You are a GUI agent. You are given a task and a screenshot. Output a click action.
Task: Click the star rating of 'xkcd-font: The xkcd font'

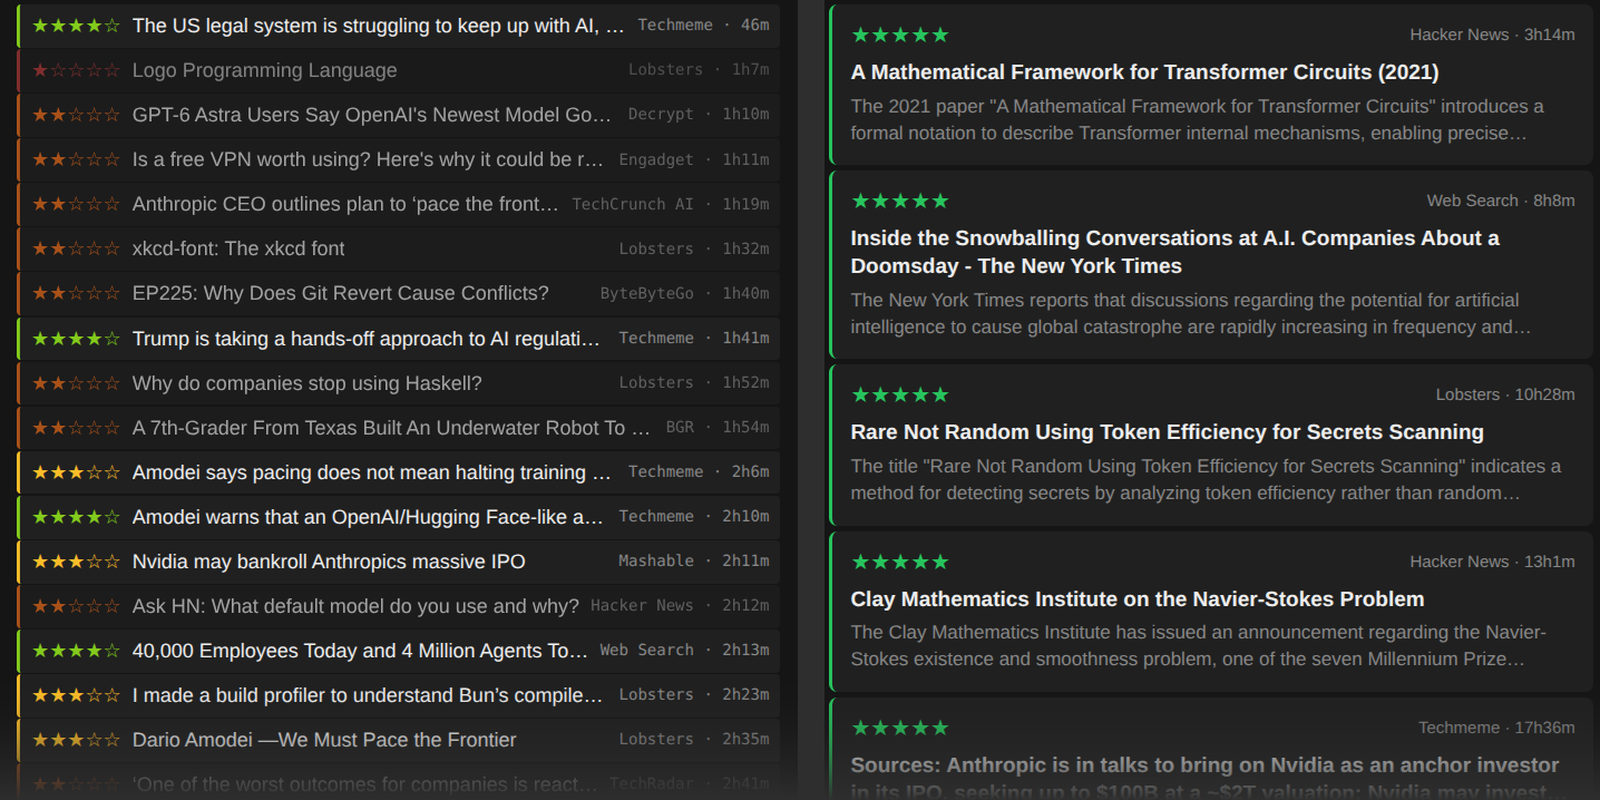[76, 248]
